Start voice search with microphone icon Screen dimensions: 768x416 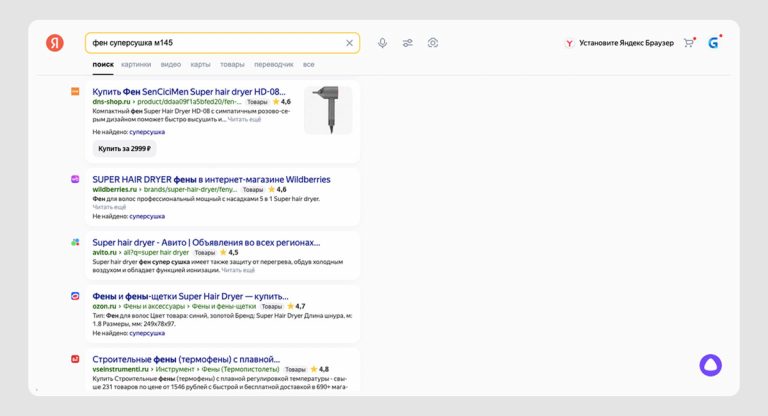382,43
